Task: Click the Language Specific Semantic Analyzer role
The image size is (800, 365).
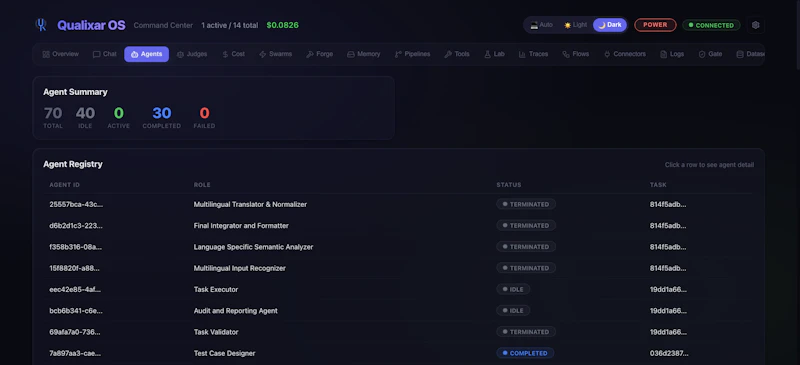Action: 253,247
